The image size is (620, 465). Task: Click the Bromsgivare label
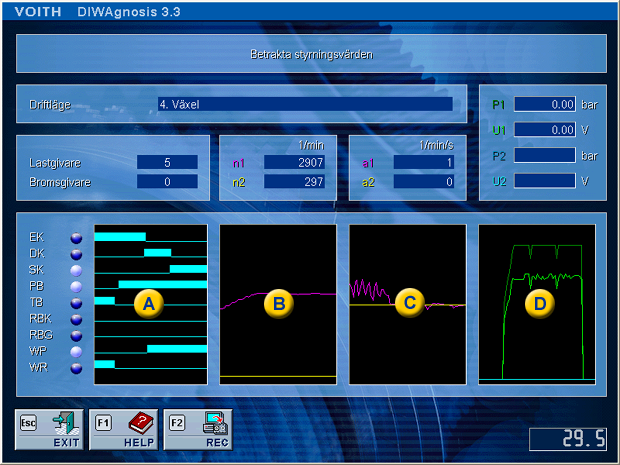click(60, 182)
